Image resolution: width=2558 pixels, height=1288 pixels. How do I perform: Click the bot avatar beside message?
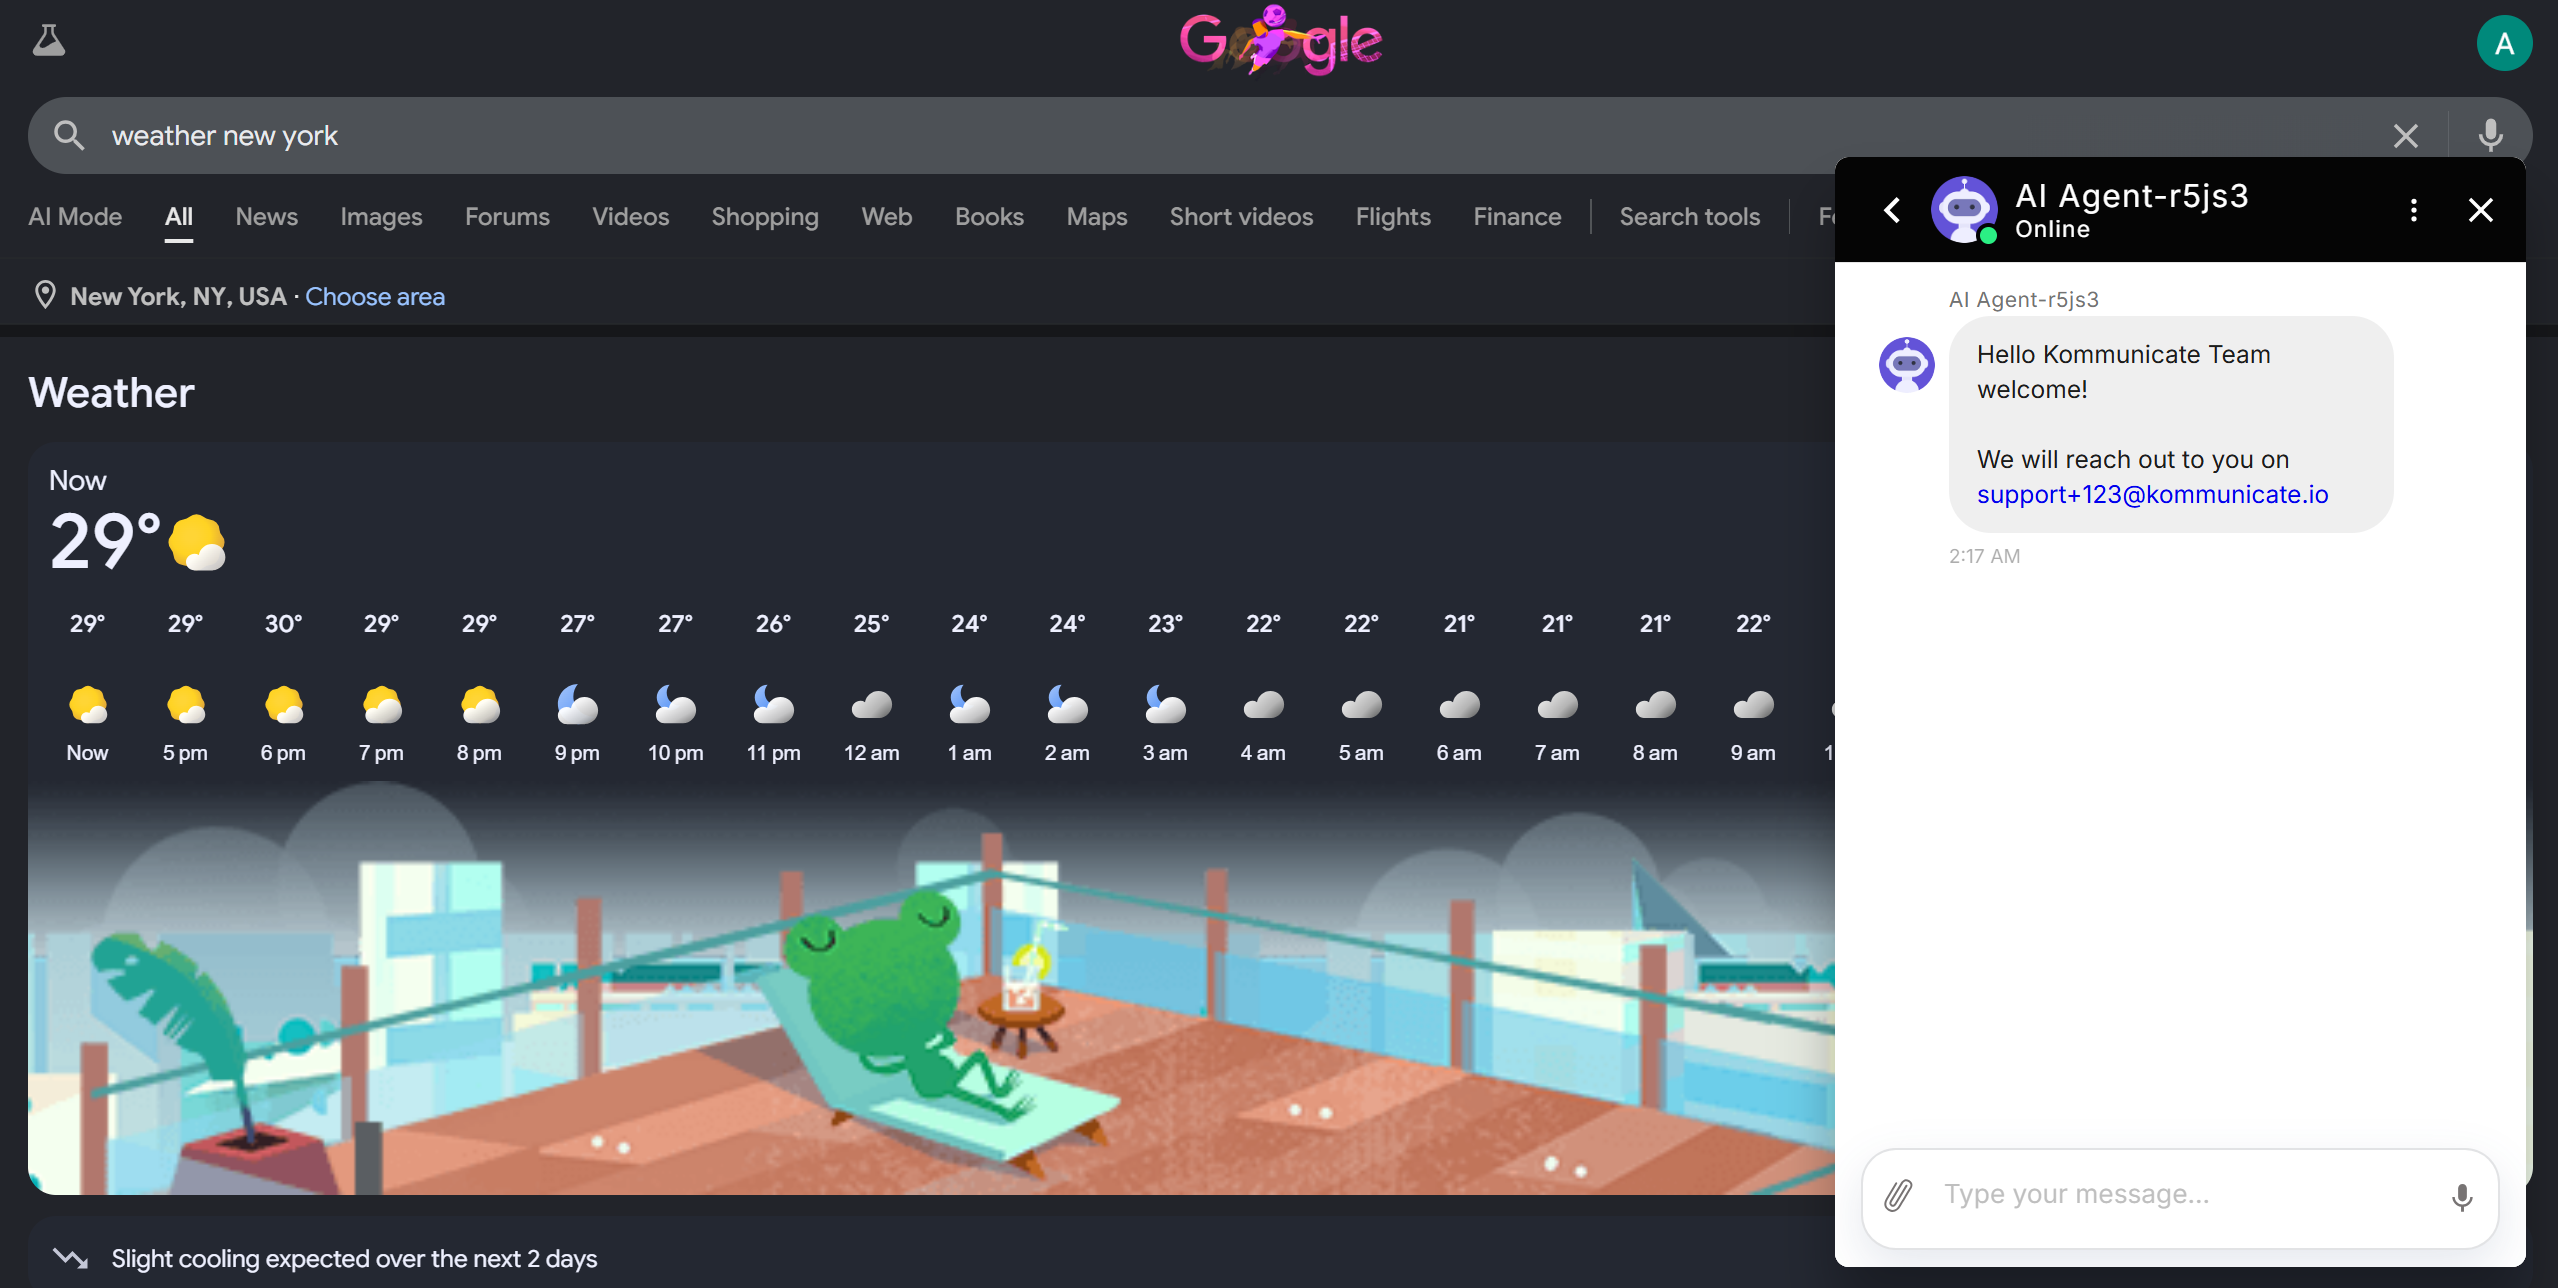pyautogui.click(x=1906, y=364)
